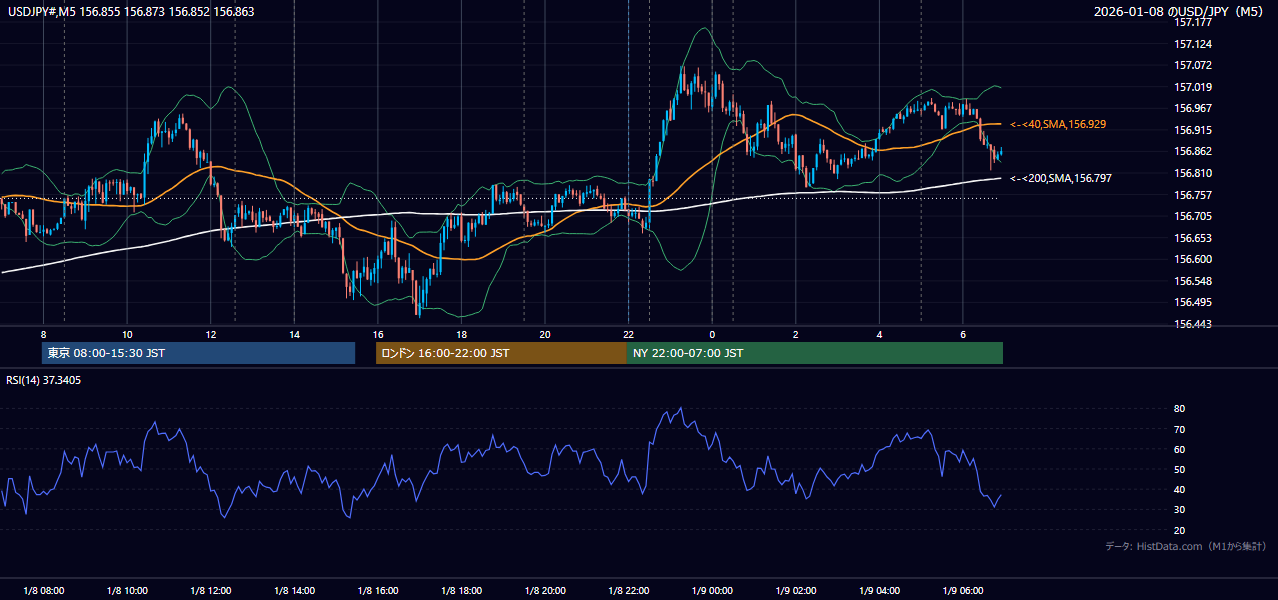Viewport: 1278px width, 600px height.
Task: Click hour label 16 under the price chart
Action: pos(378,334)
